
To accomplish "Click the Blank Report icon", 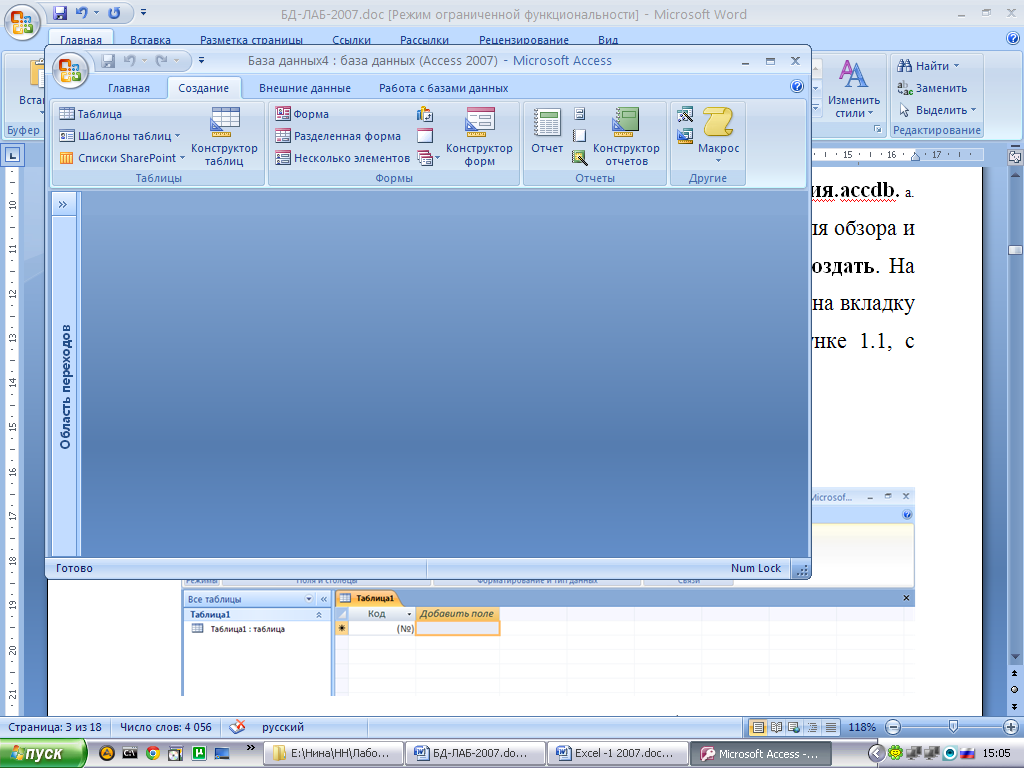I will tap(579, 135).
